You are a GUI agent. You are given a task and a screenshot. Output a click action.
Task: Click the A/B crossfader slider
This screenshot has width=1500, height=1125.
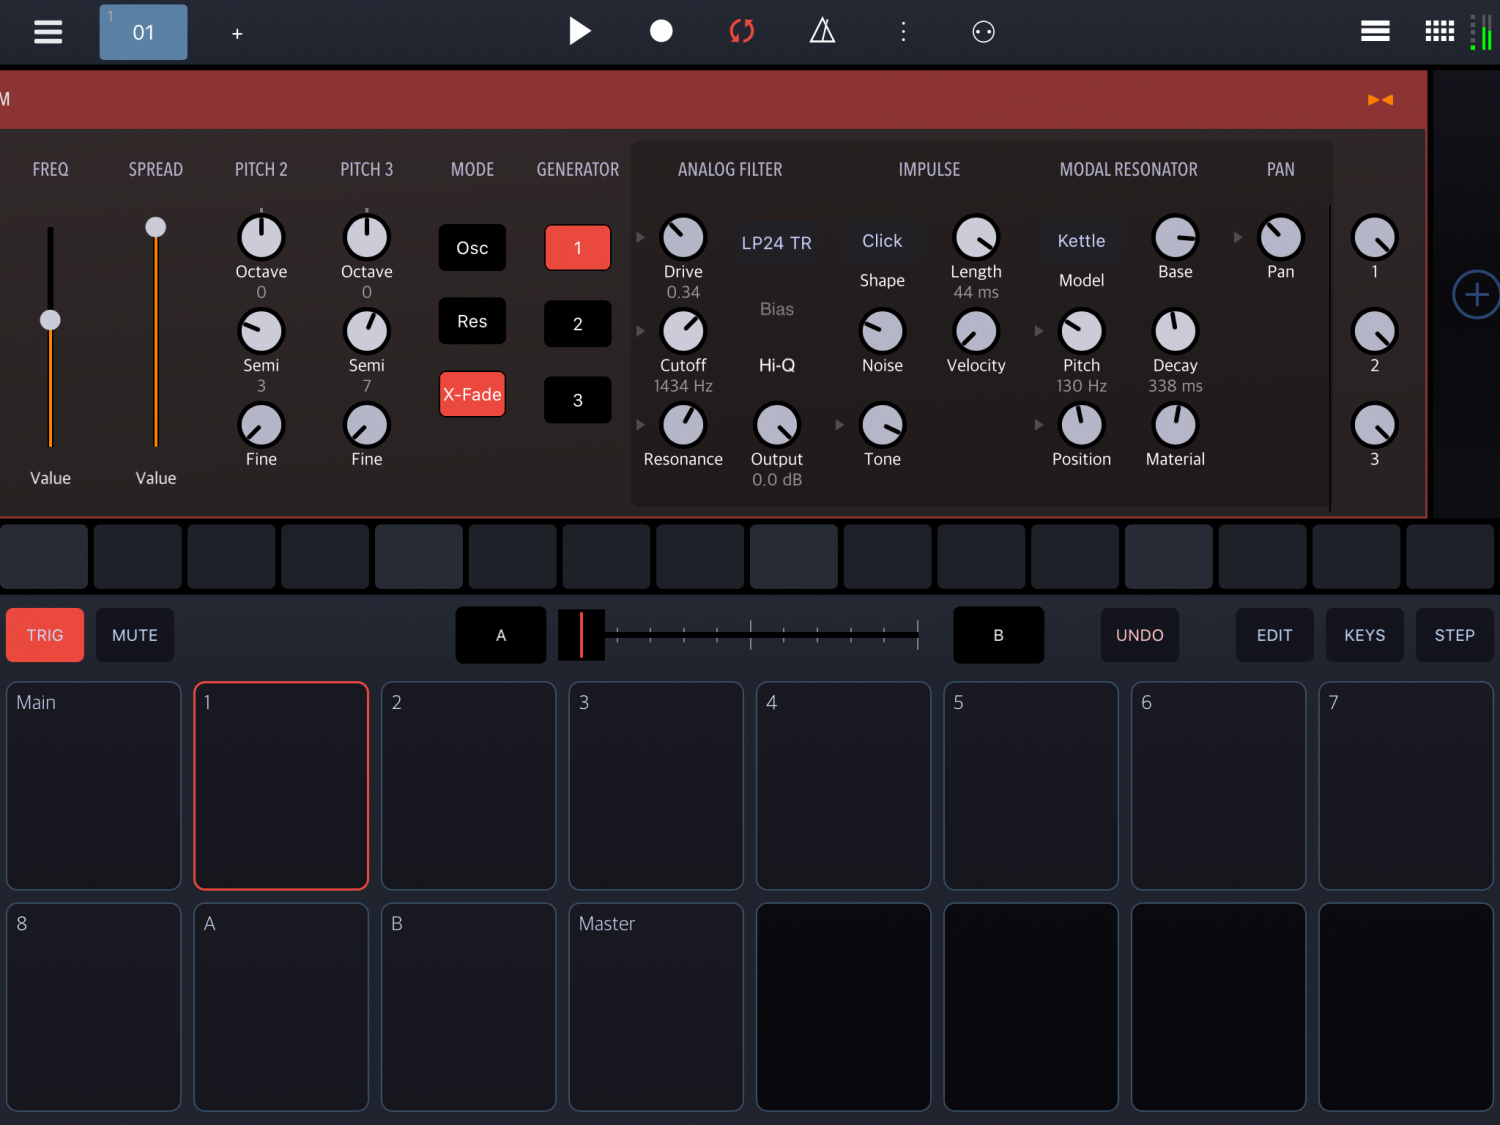739,635
